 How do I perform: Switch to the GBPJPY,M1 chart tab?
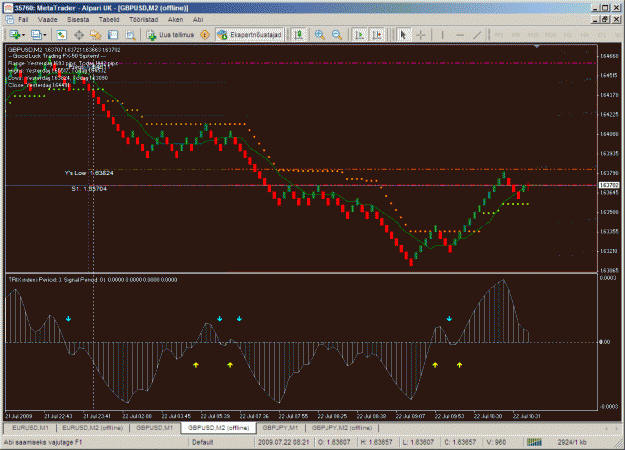point(281,428)
